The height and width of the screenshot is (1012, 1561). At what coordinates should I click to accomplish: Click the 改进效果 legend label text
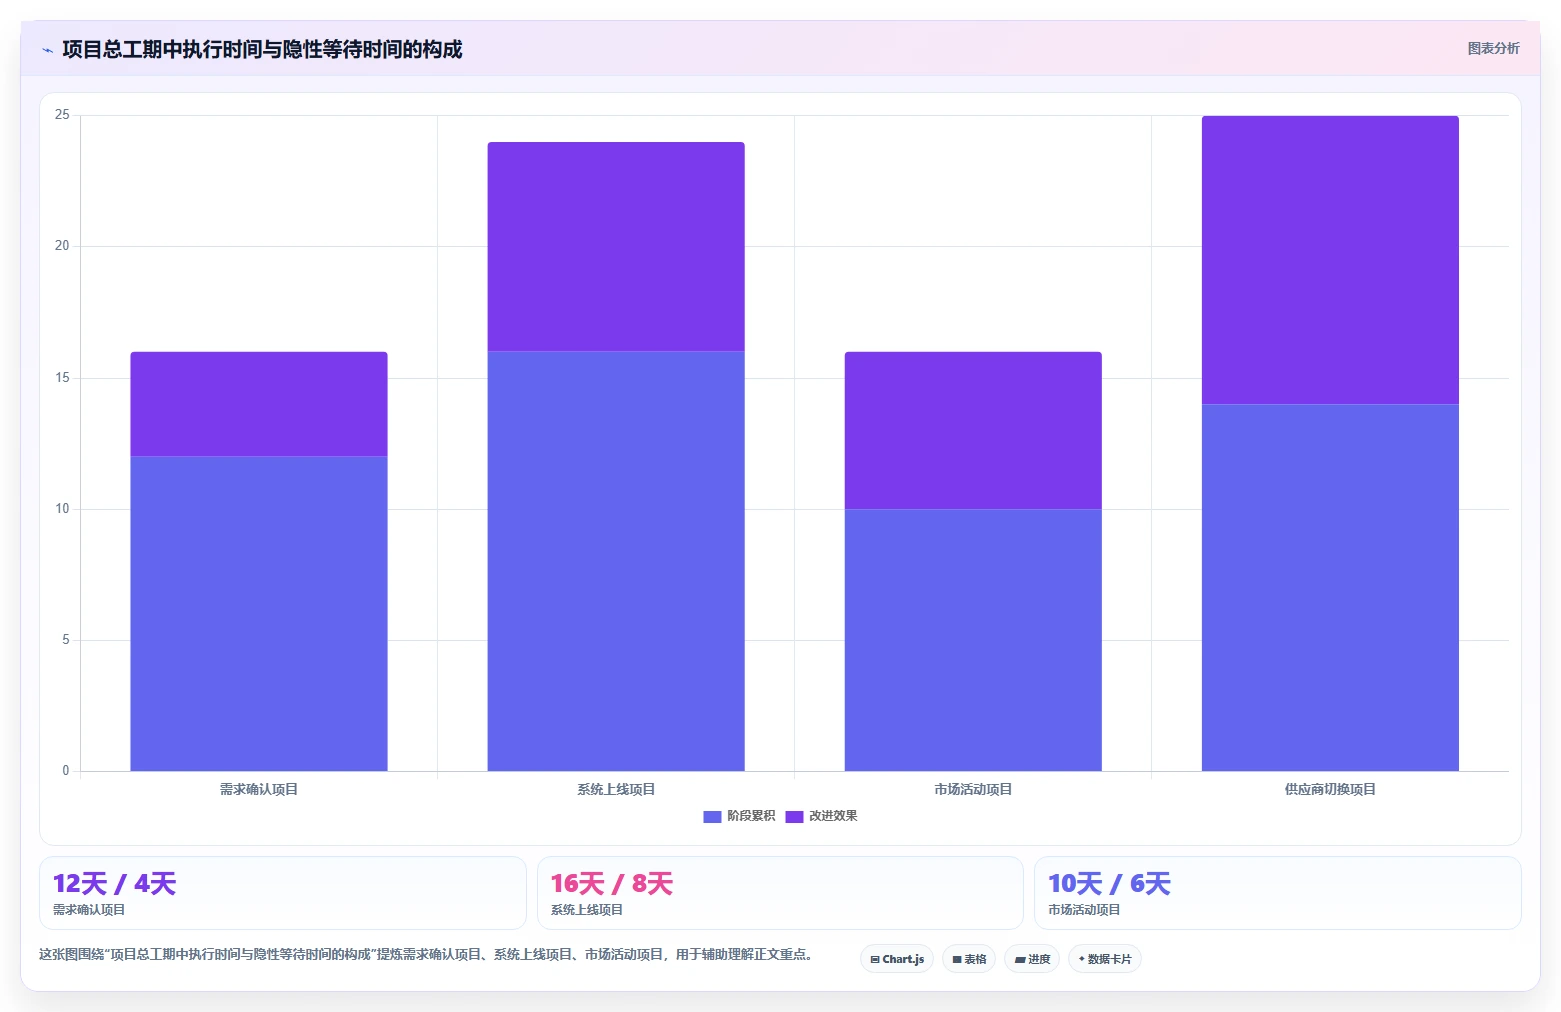[833, 816]
